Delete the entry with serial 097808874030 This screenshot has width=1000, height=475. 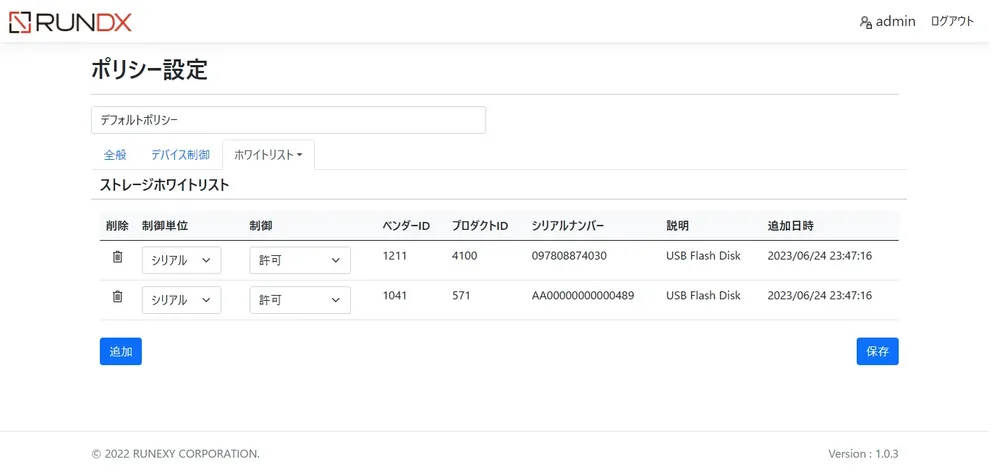pyautogui.click(x=117, y=257)
